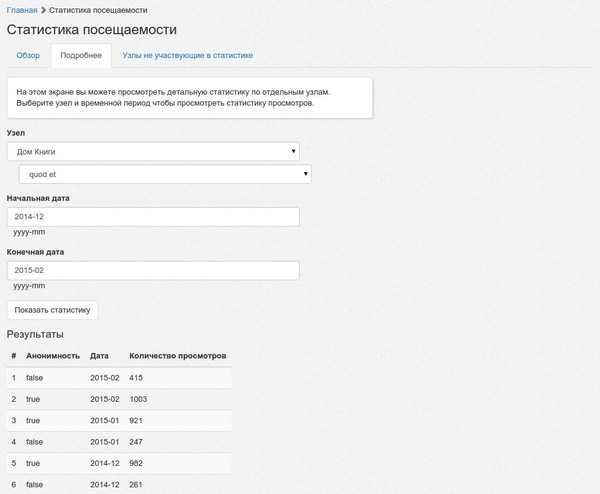600x494 pixels.
Task: Expand the Дом Книги node dropdown
Action: [153, 151]
